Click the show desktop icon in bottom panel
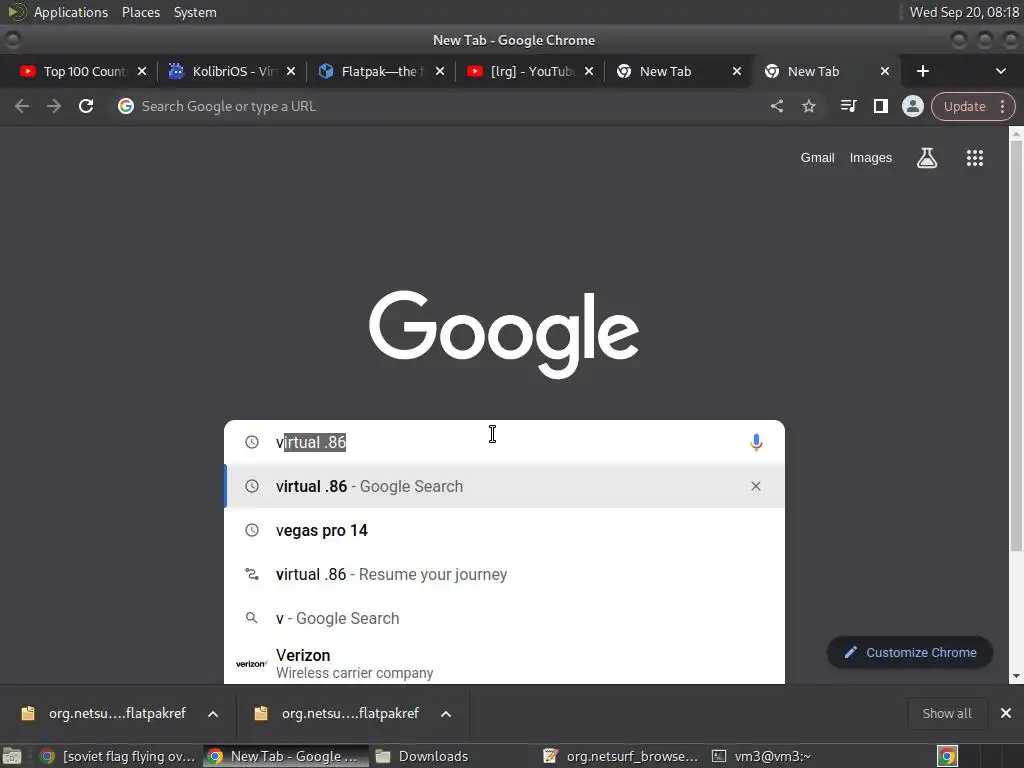The image size is (1024, 768). click(x=12, y=756)
